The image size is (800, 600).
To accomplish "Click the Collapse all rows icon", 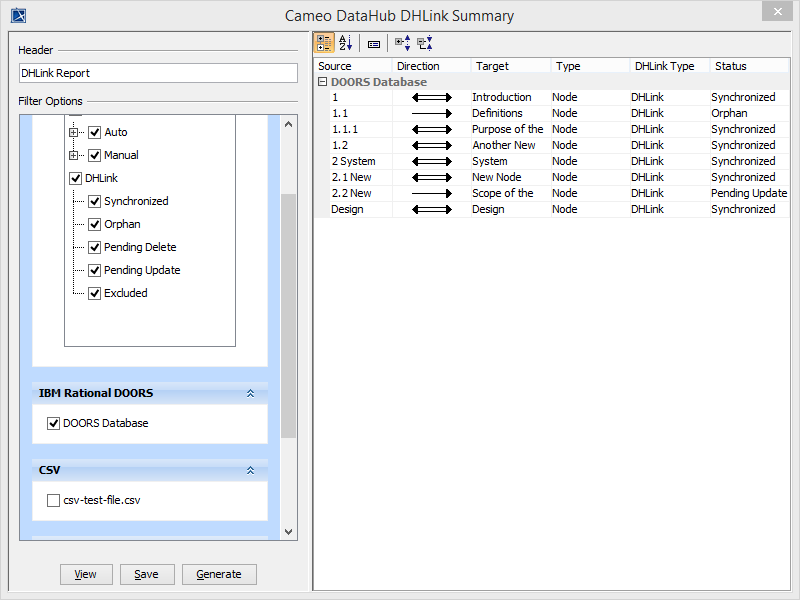I will tap(424, 43).
